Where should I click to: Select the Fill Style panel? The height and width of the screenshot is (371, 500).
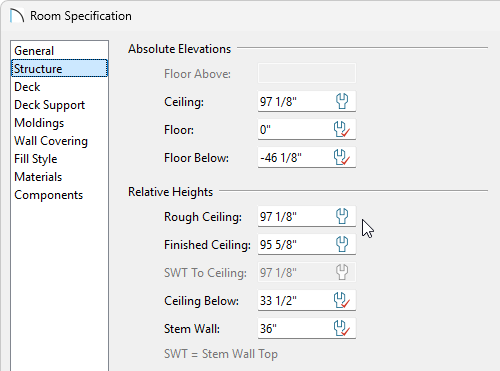59,159
